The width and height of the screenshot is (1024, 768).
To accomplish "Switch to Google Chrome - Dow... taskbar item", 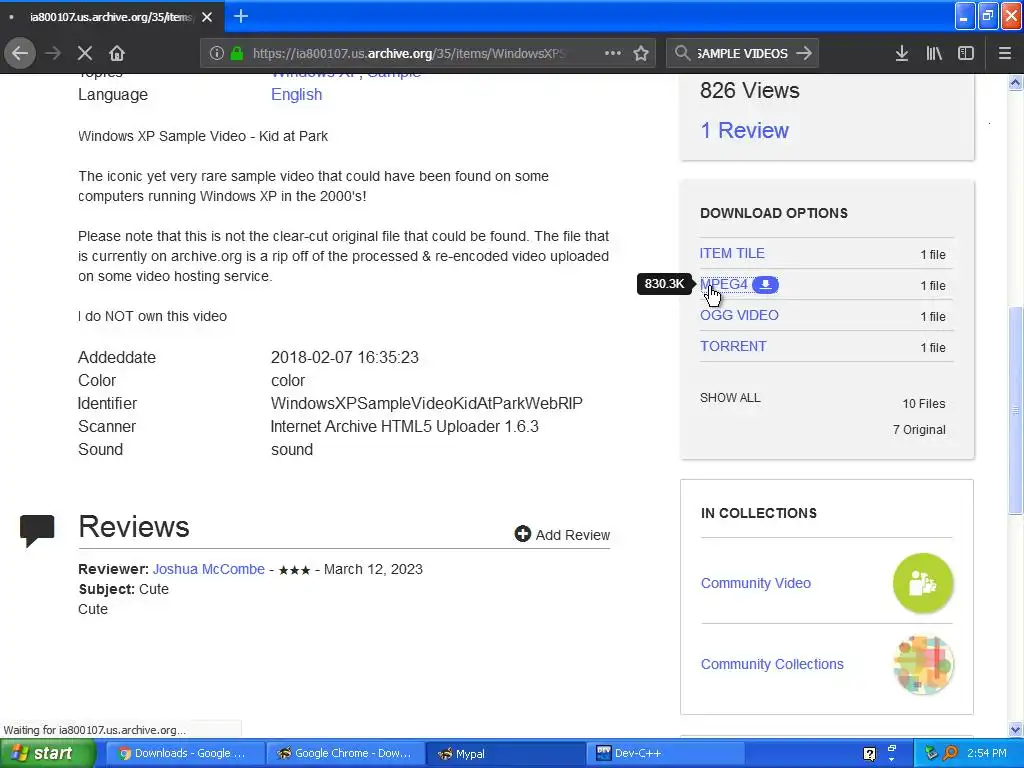I will point(345,754).
